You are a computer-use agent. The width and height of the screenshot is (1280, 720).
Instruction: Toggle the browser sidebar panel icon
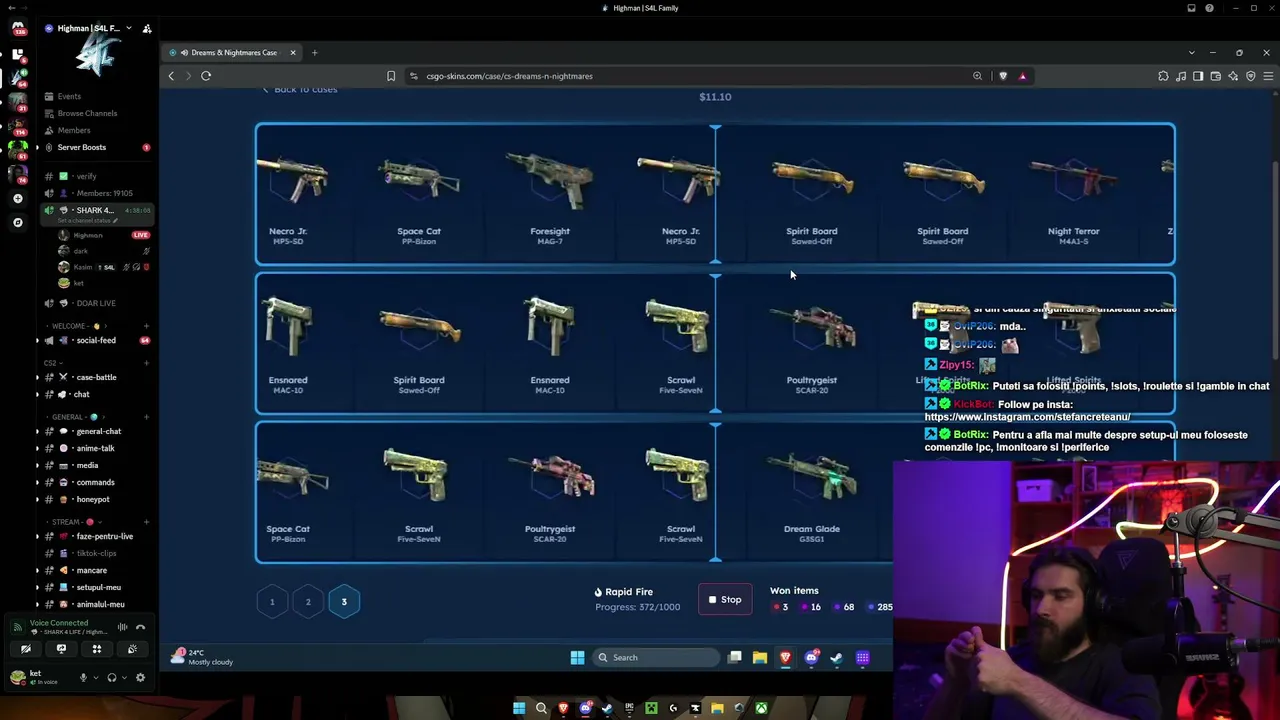[x=1198, y=76]
